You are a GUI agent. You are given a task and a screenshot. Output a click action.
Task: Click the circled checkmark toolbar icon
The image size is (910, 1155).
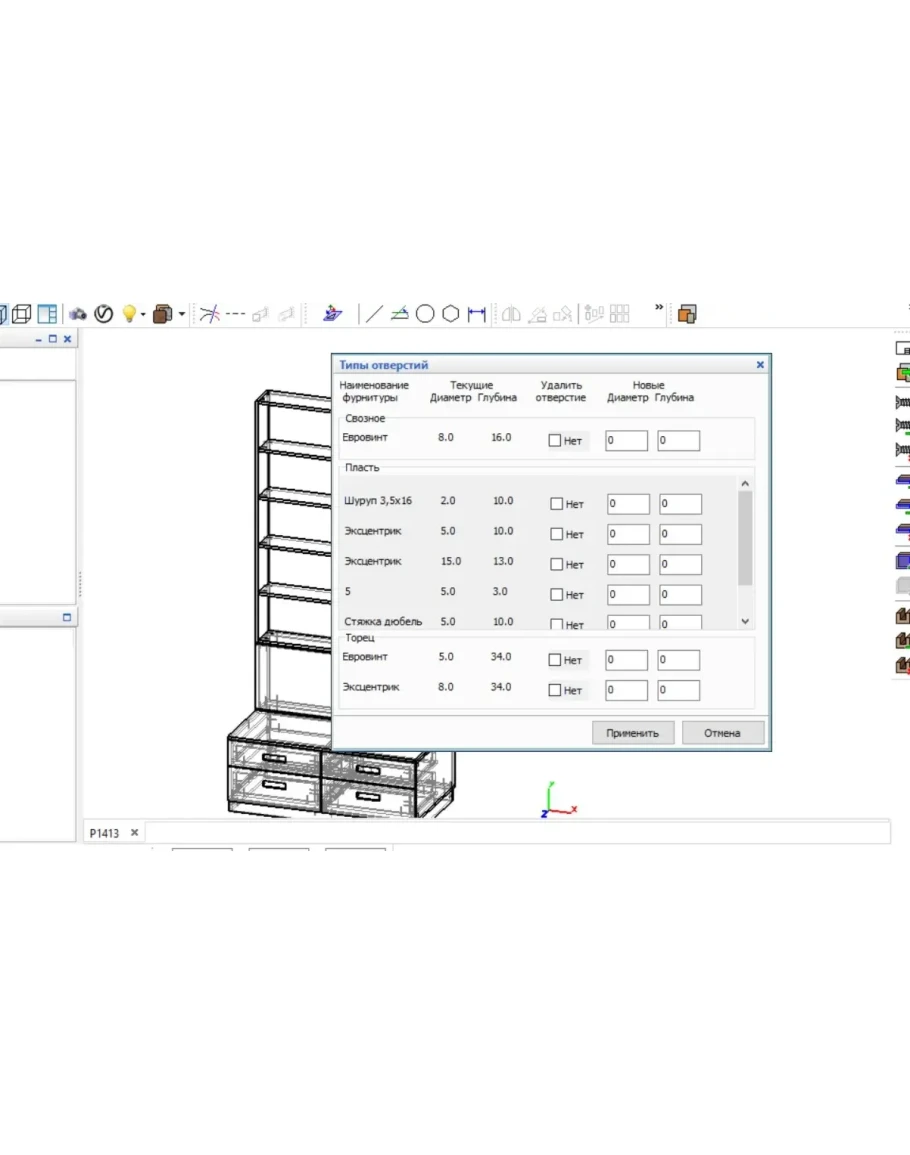point(103,314)
